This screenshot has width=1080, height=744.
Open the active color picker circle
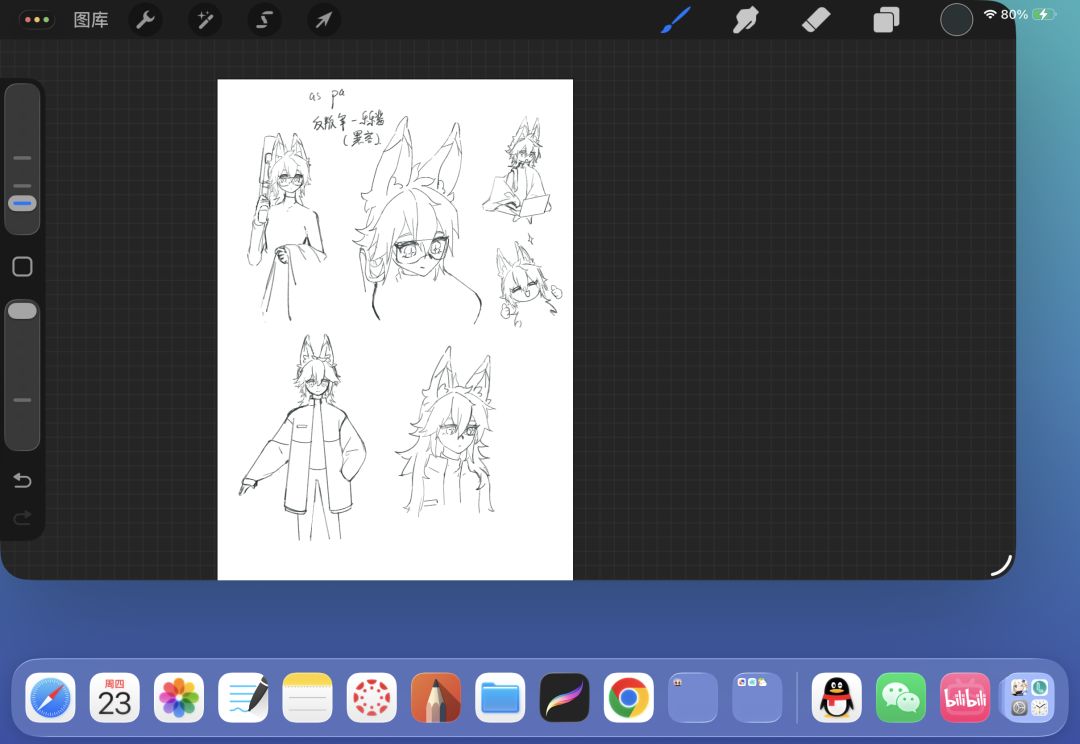(957, 19)
